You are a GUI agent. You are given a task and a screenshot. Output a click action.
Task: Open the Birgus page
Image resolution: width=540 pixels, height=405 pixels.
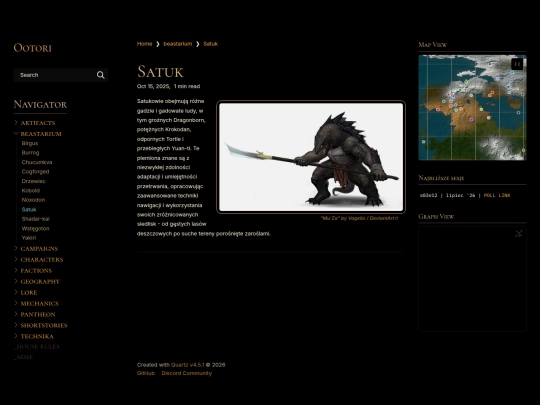coord(30,143)
